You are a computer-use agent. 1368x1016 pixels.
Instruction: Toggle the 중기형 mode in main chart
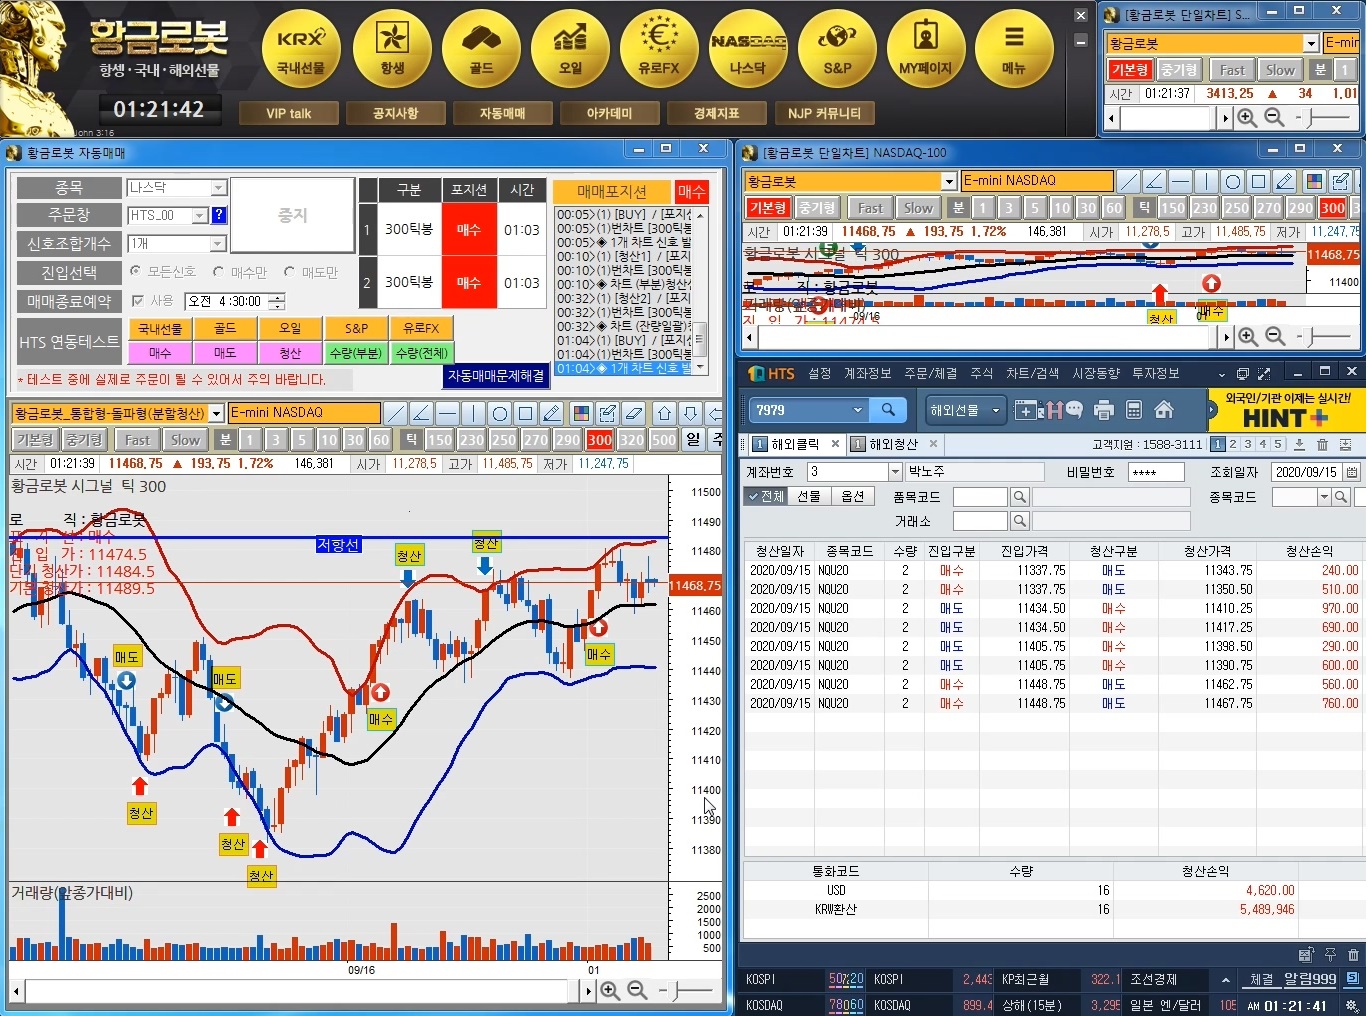(84, 440)
